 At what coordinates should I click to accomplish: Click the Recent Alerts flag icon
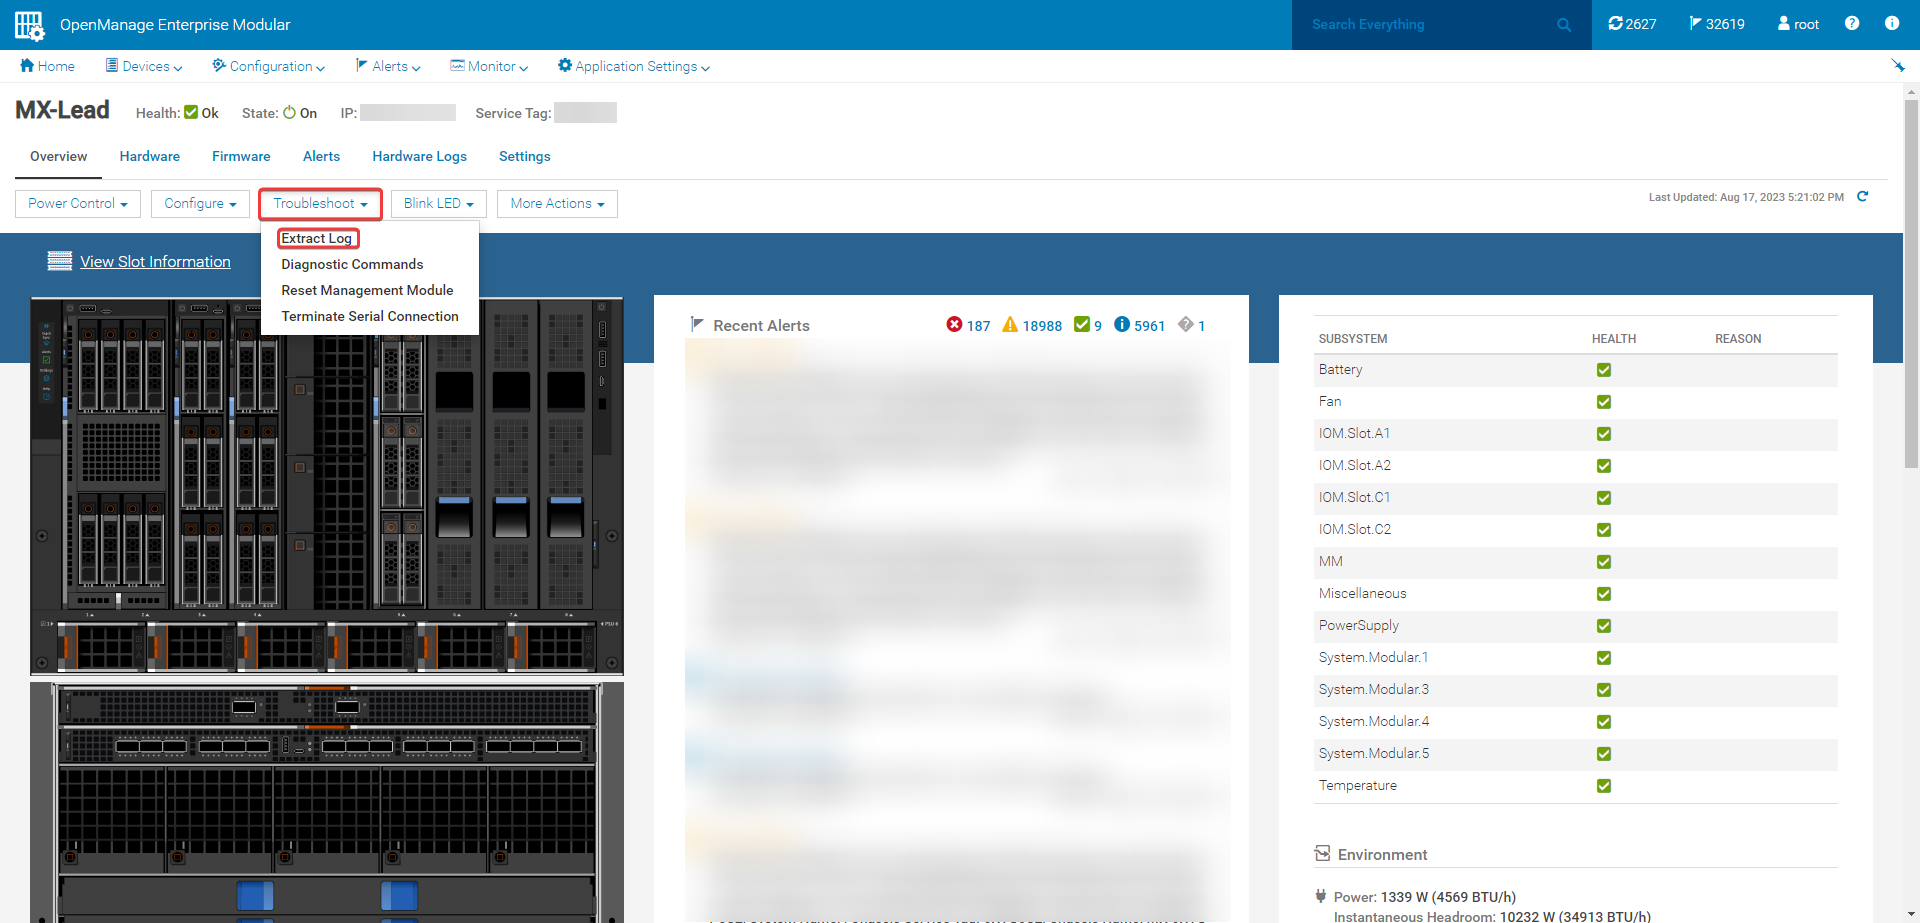click(696, 323)
